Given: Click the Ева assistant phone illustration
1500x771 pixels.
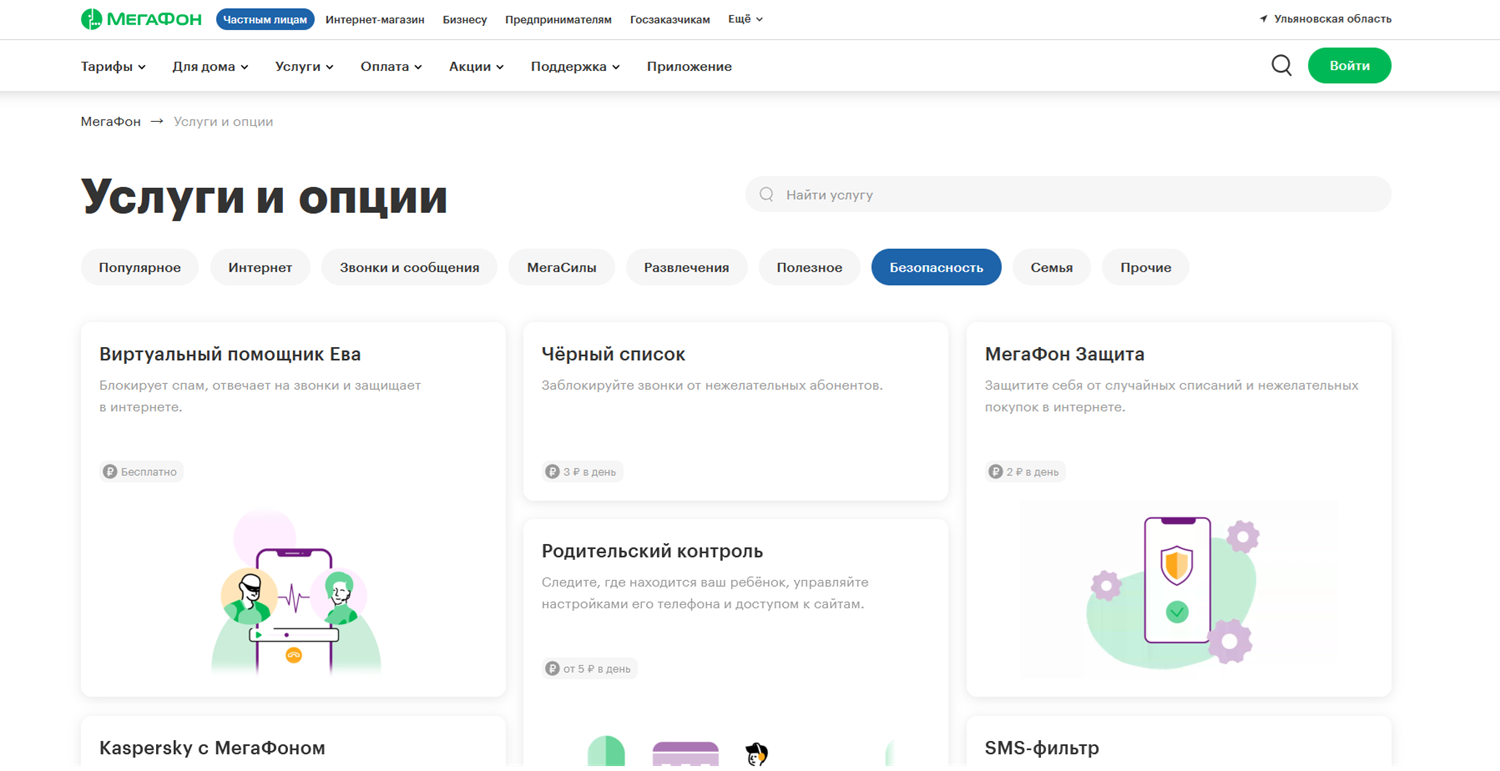Looking at the screenshot, I should 294,594.
